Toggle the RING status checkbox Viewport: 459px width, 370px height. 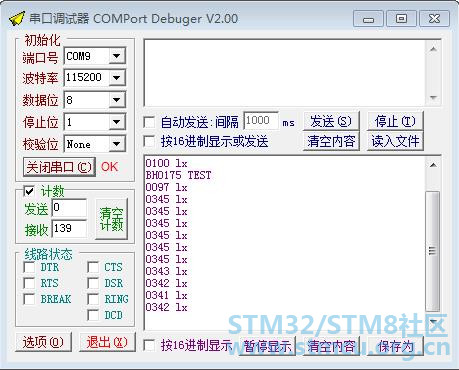click(x=93, y=299)
